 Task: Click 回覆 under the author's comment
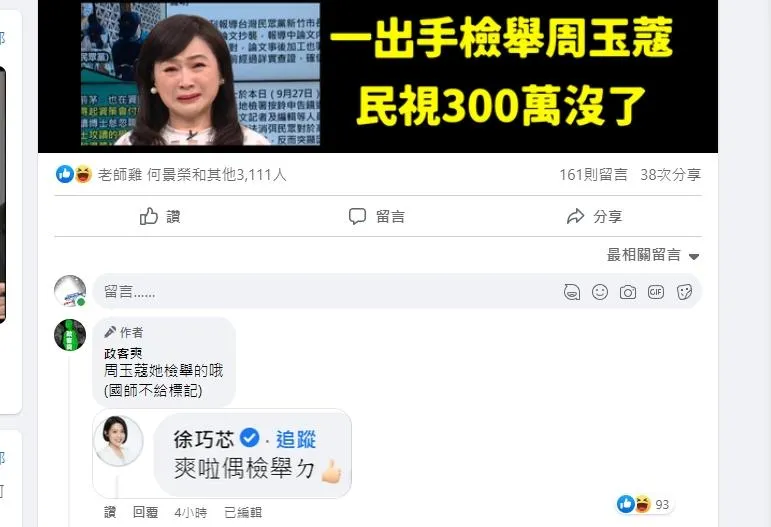point(145,513)
